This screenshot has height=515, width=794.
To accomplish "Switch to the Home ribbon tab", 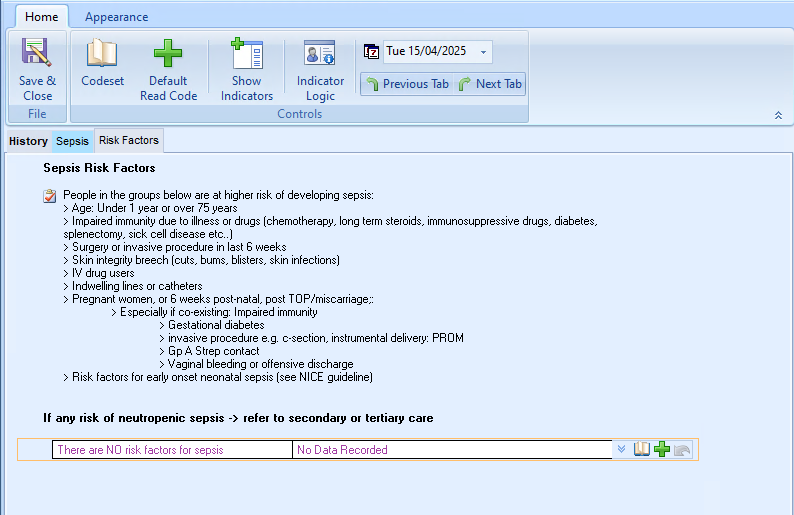I will tap(42, 17).
